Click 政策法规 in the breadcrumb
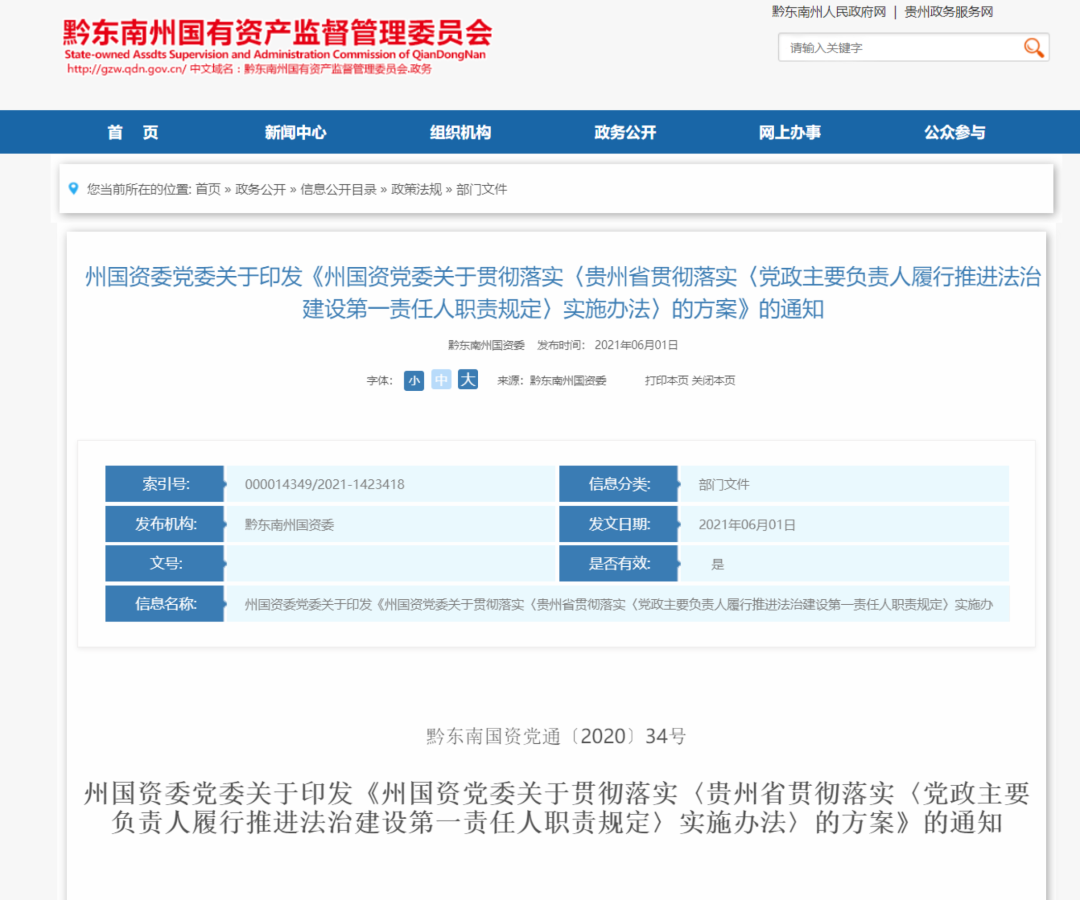The width and height of the screenshot is (1080, 900). [416, 189]
